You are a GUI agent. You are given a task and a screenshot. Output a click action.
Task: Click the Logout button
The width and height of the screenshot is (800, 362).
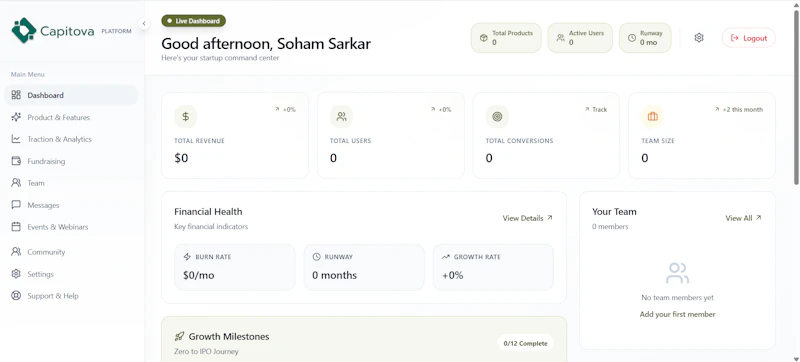pyautogui.click(x=748, y=38)
